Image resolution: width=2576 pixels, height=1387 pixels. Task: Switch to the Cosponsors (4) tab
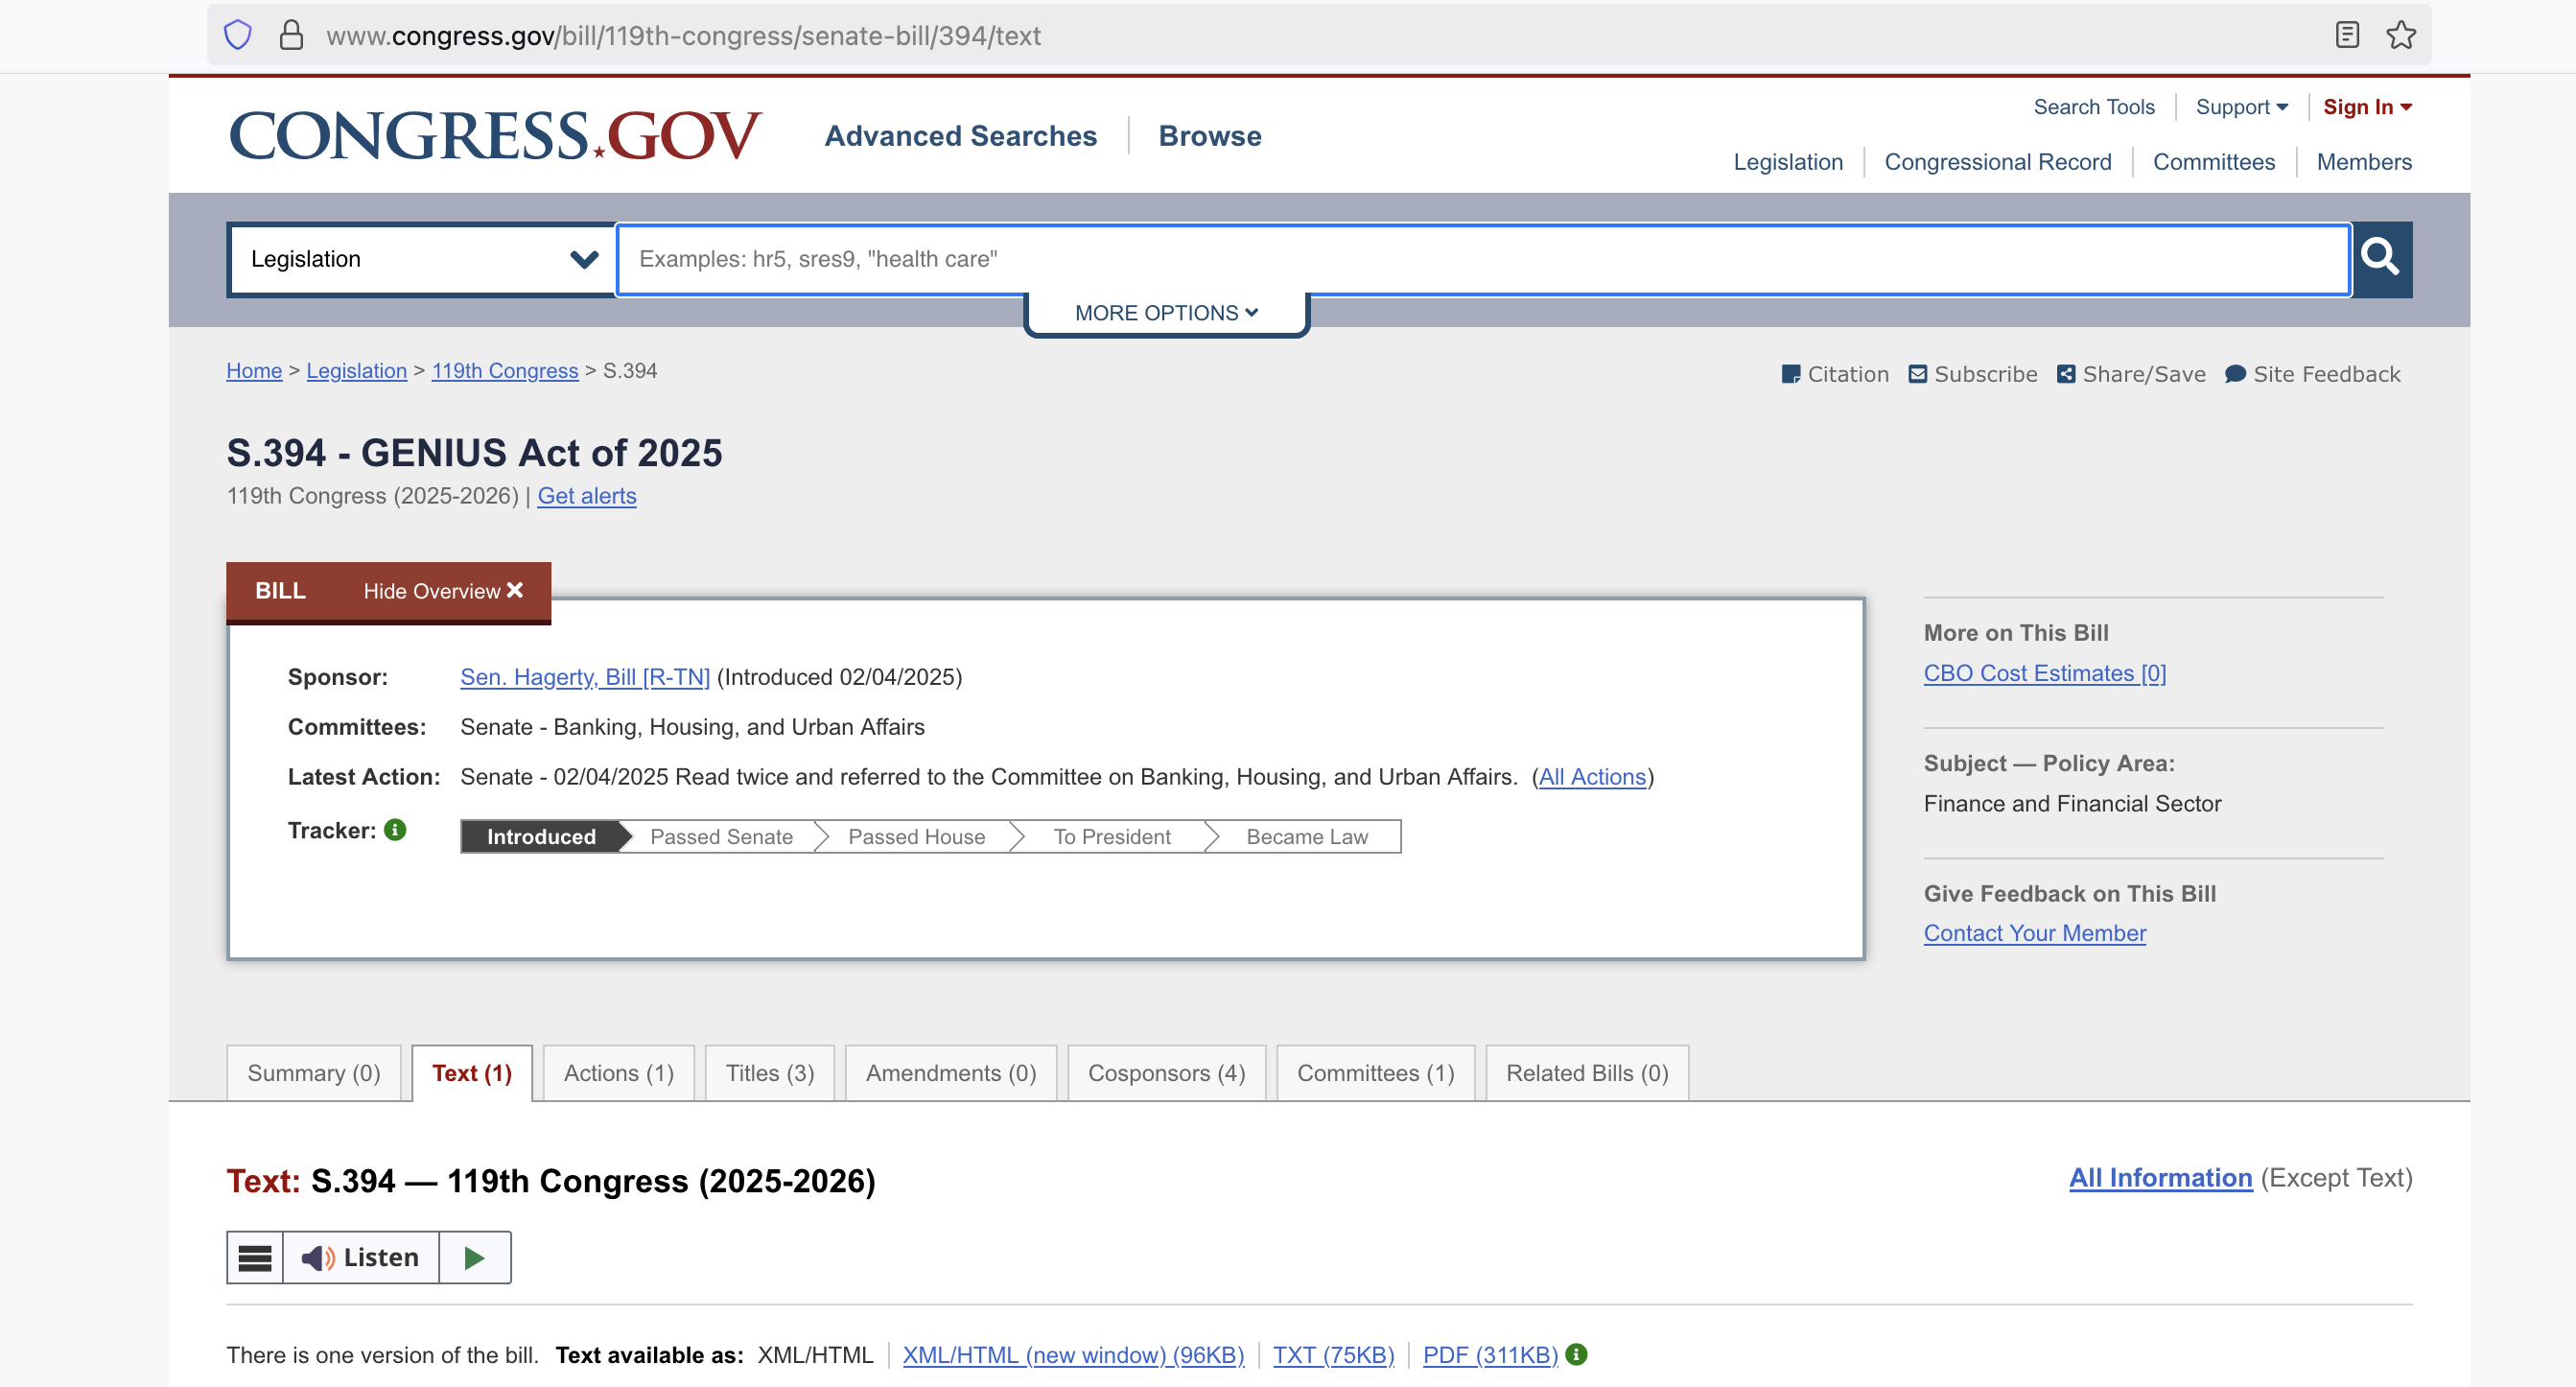pyautogui.click(x=1166, y=1073)
